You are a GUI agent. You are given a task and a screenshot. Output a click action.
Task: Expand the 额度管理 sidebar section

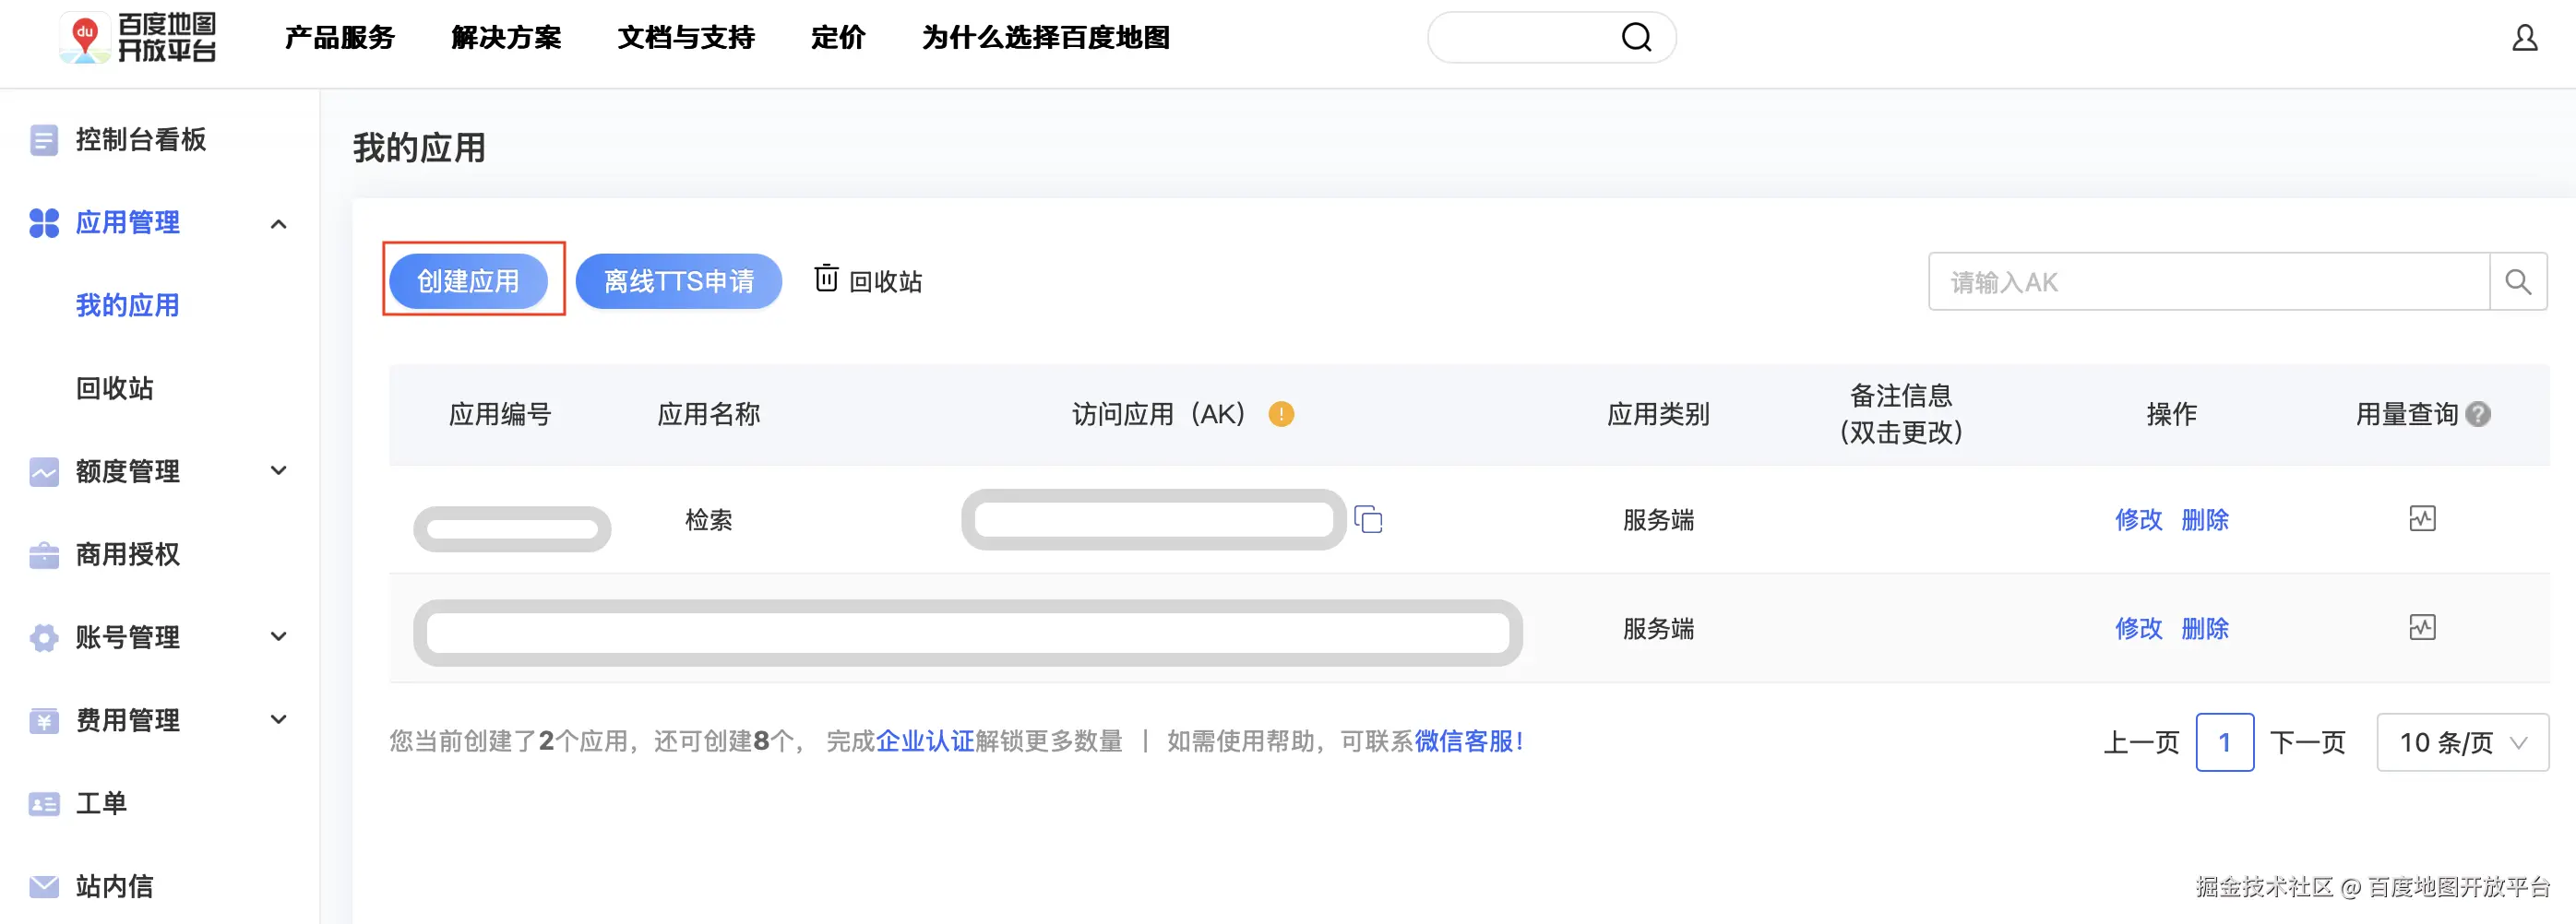[x=279, y=471]
